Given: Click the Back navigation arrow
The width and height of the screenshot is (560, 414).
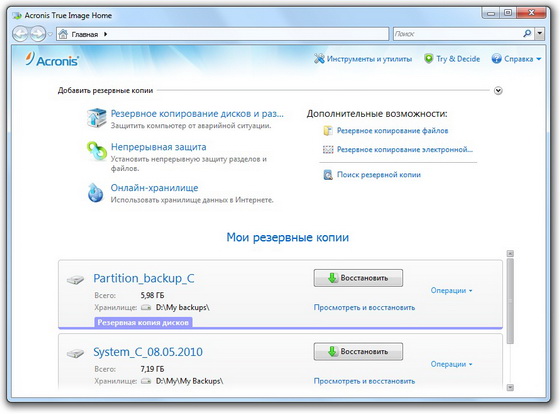Looking at the screenshot, I should [21, 34].
